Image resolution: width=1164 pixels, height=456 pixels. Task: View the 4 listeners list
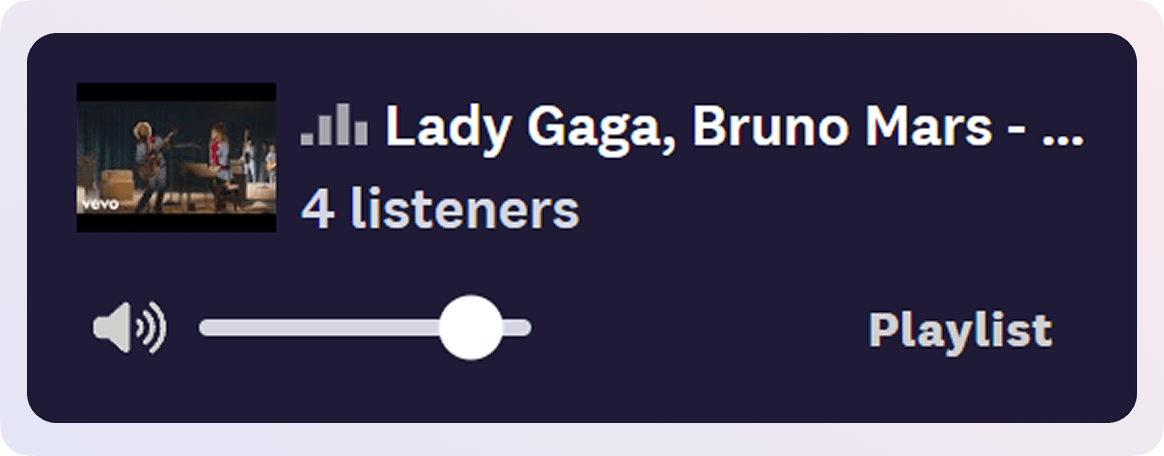click(x=439, y=209)
